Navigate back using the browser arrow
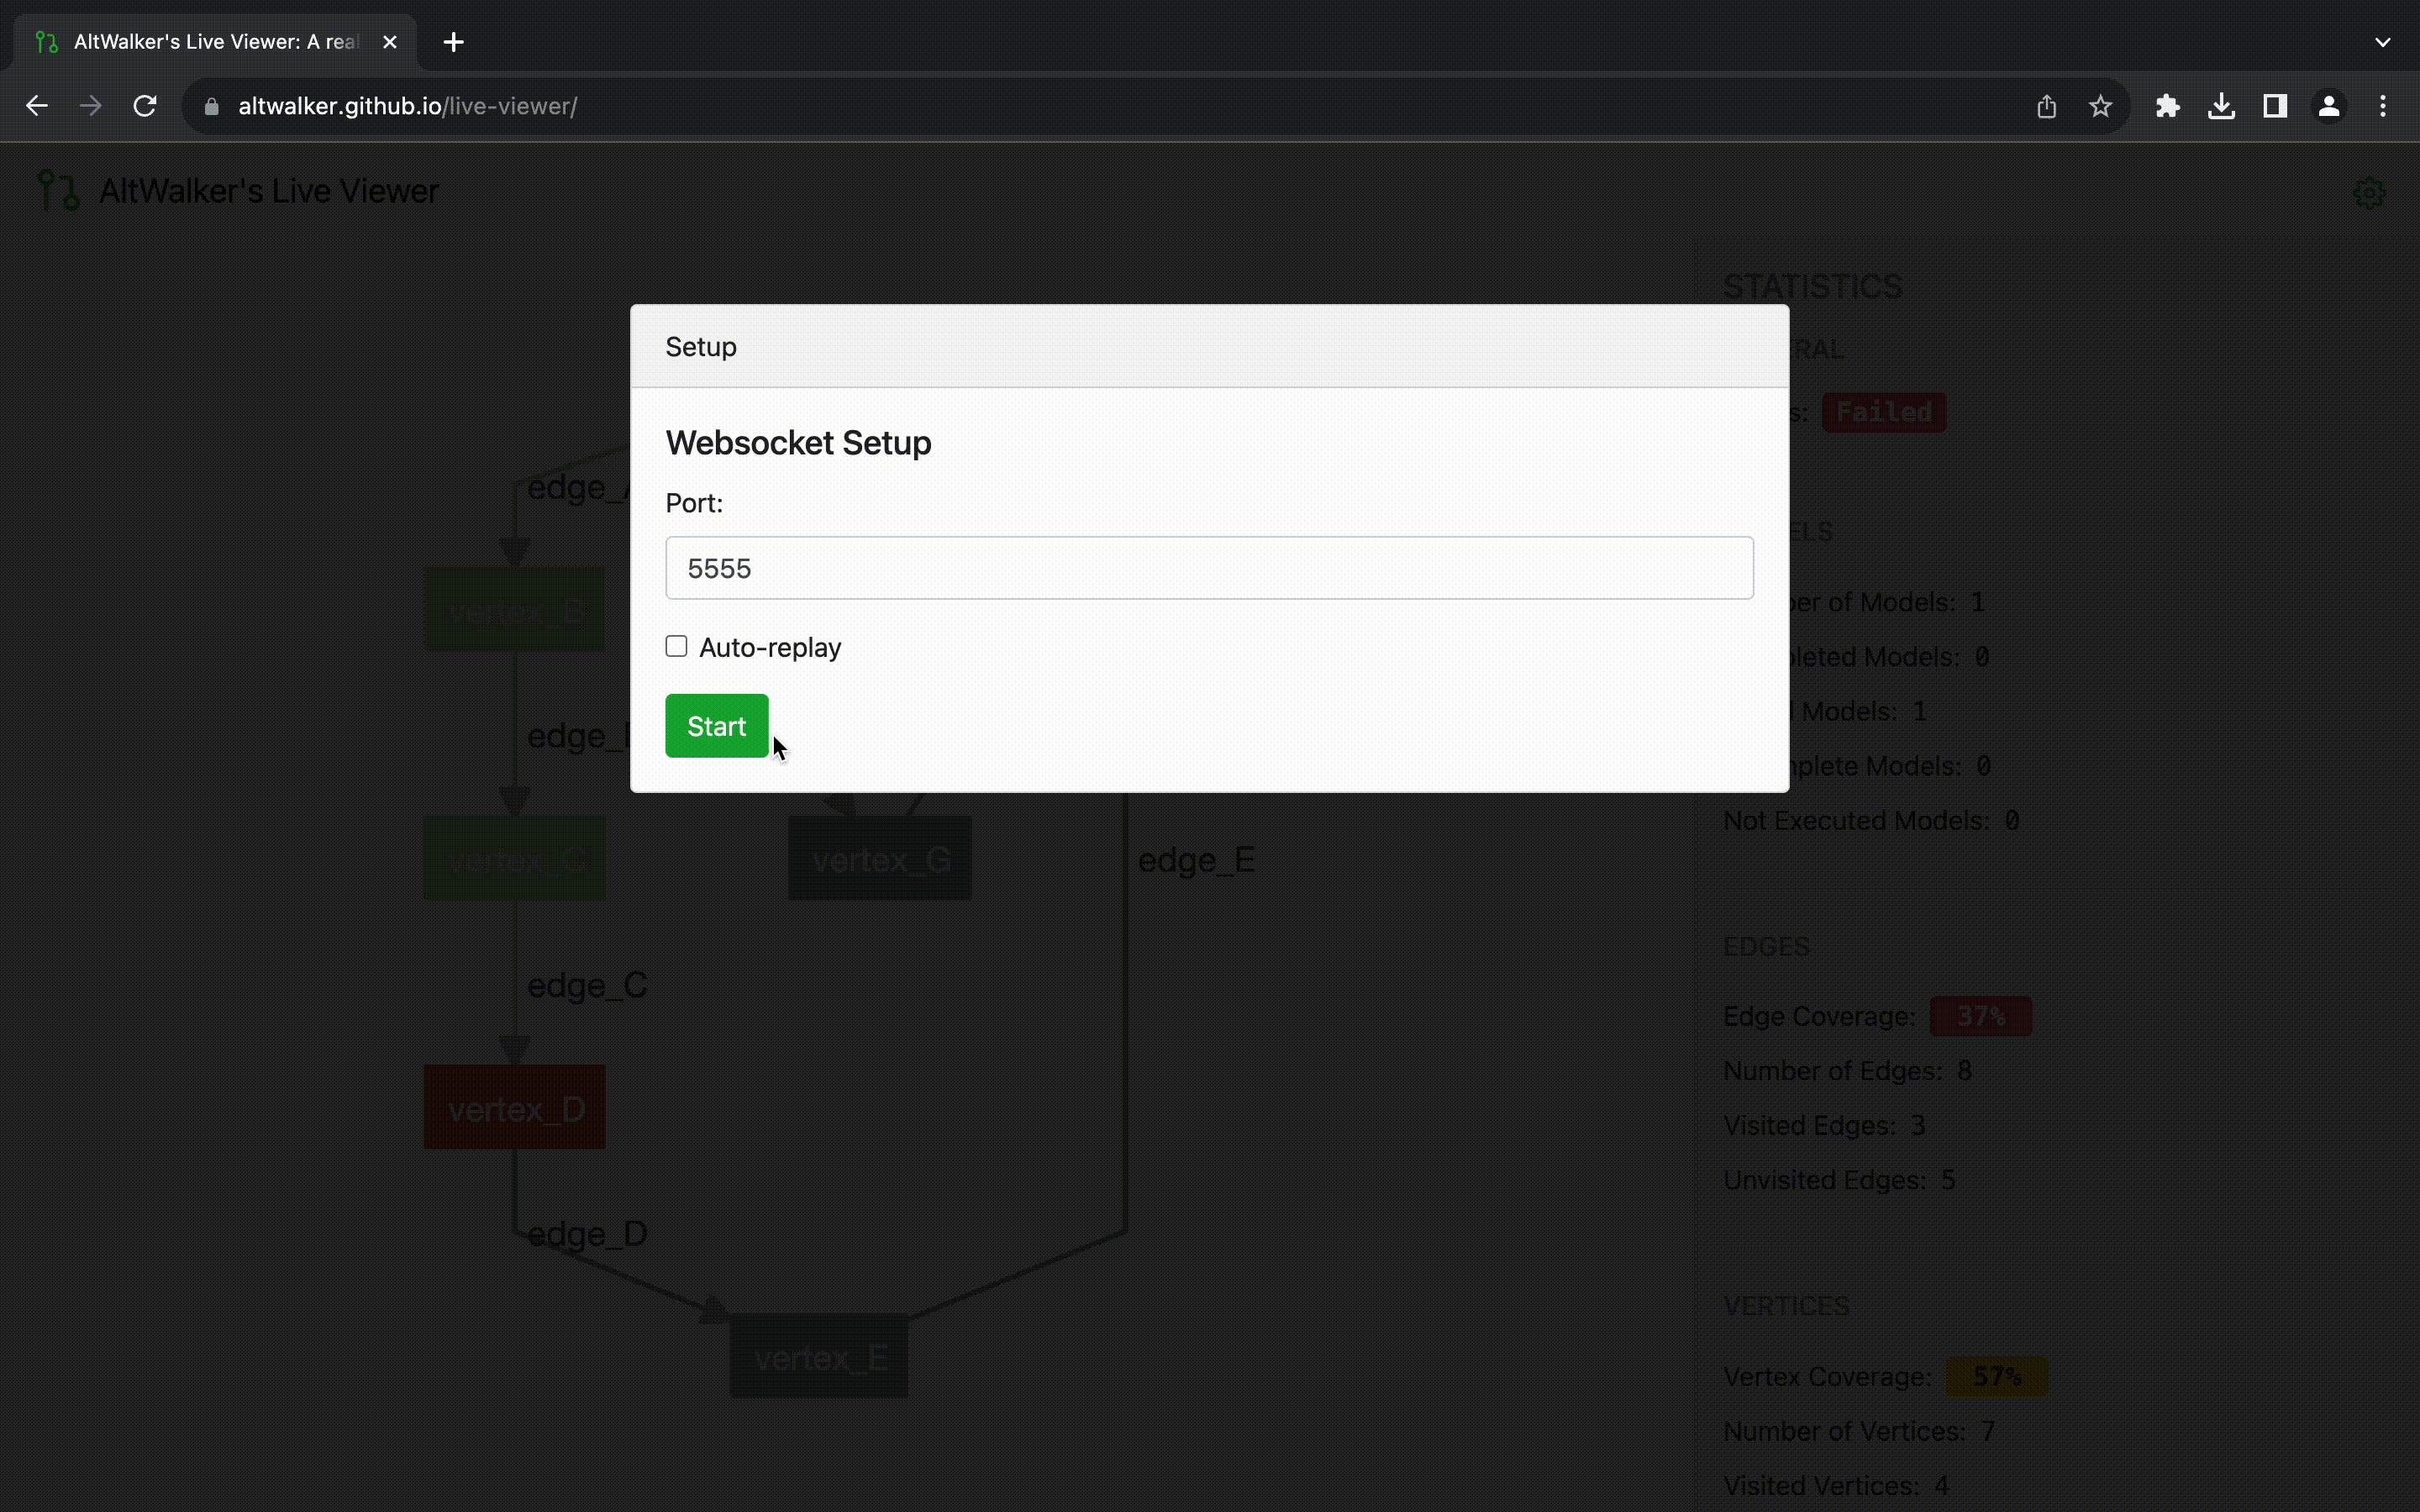 [x=36, y=105]
